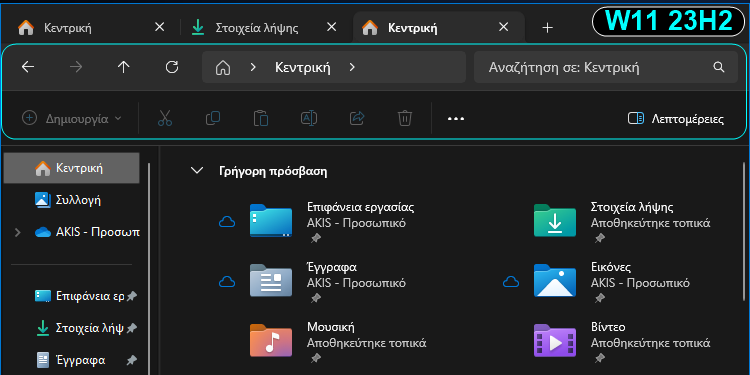The height and width of the screenshot is (375, 750).
Task: Click chevron before Κεντρική in address bar
Action: 253,67
